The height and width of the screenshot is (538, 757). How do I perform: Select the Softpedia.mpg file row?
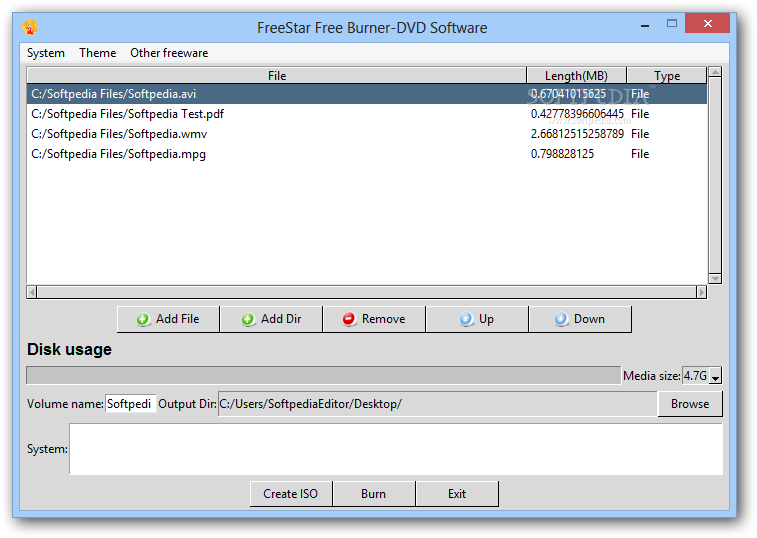pyautogui.click(x=367, y=154)
